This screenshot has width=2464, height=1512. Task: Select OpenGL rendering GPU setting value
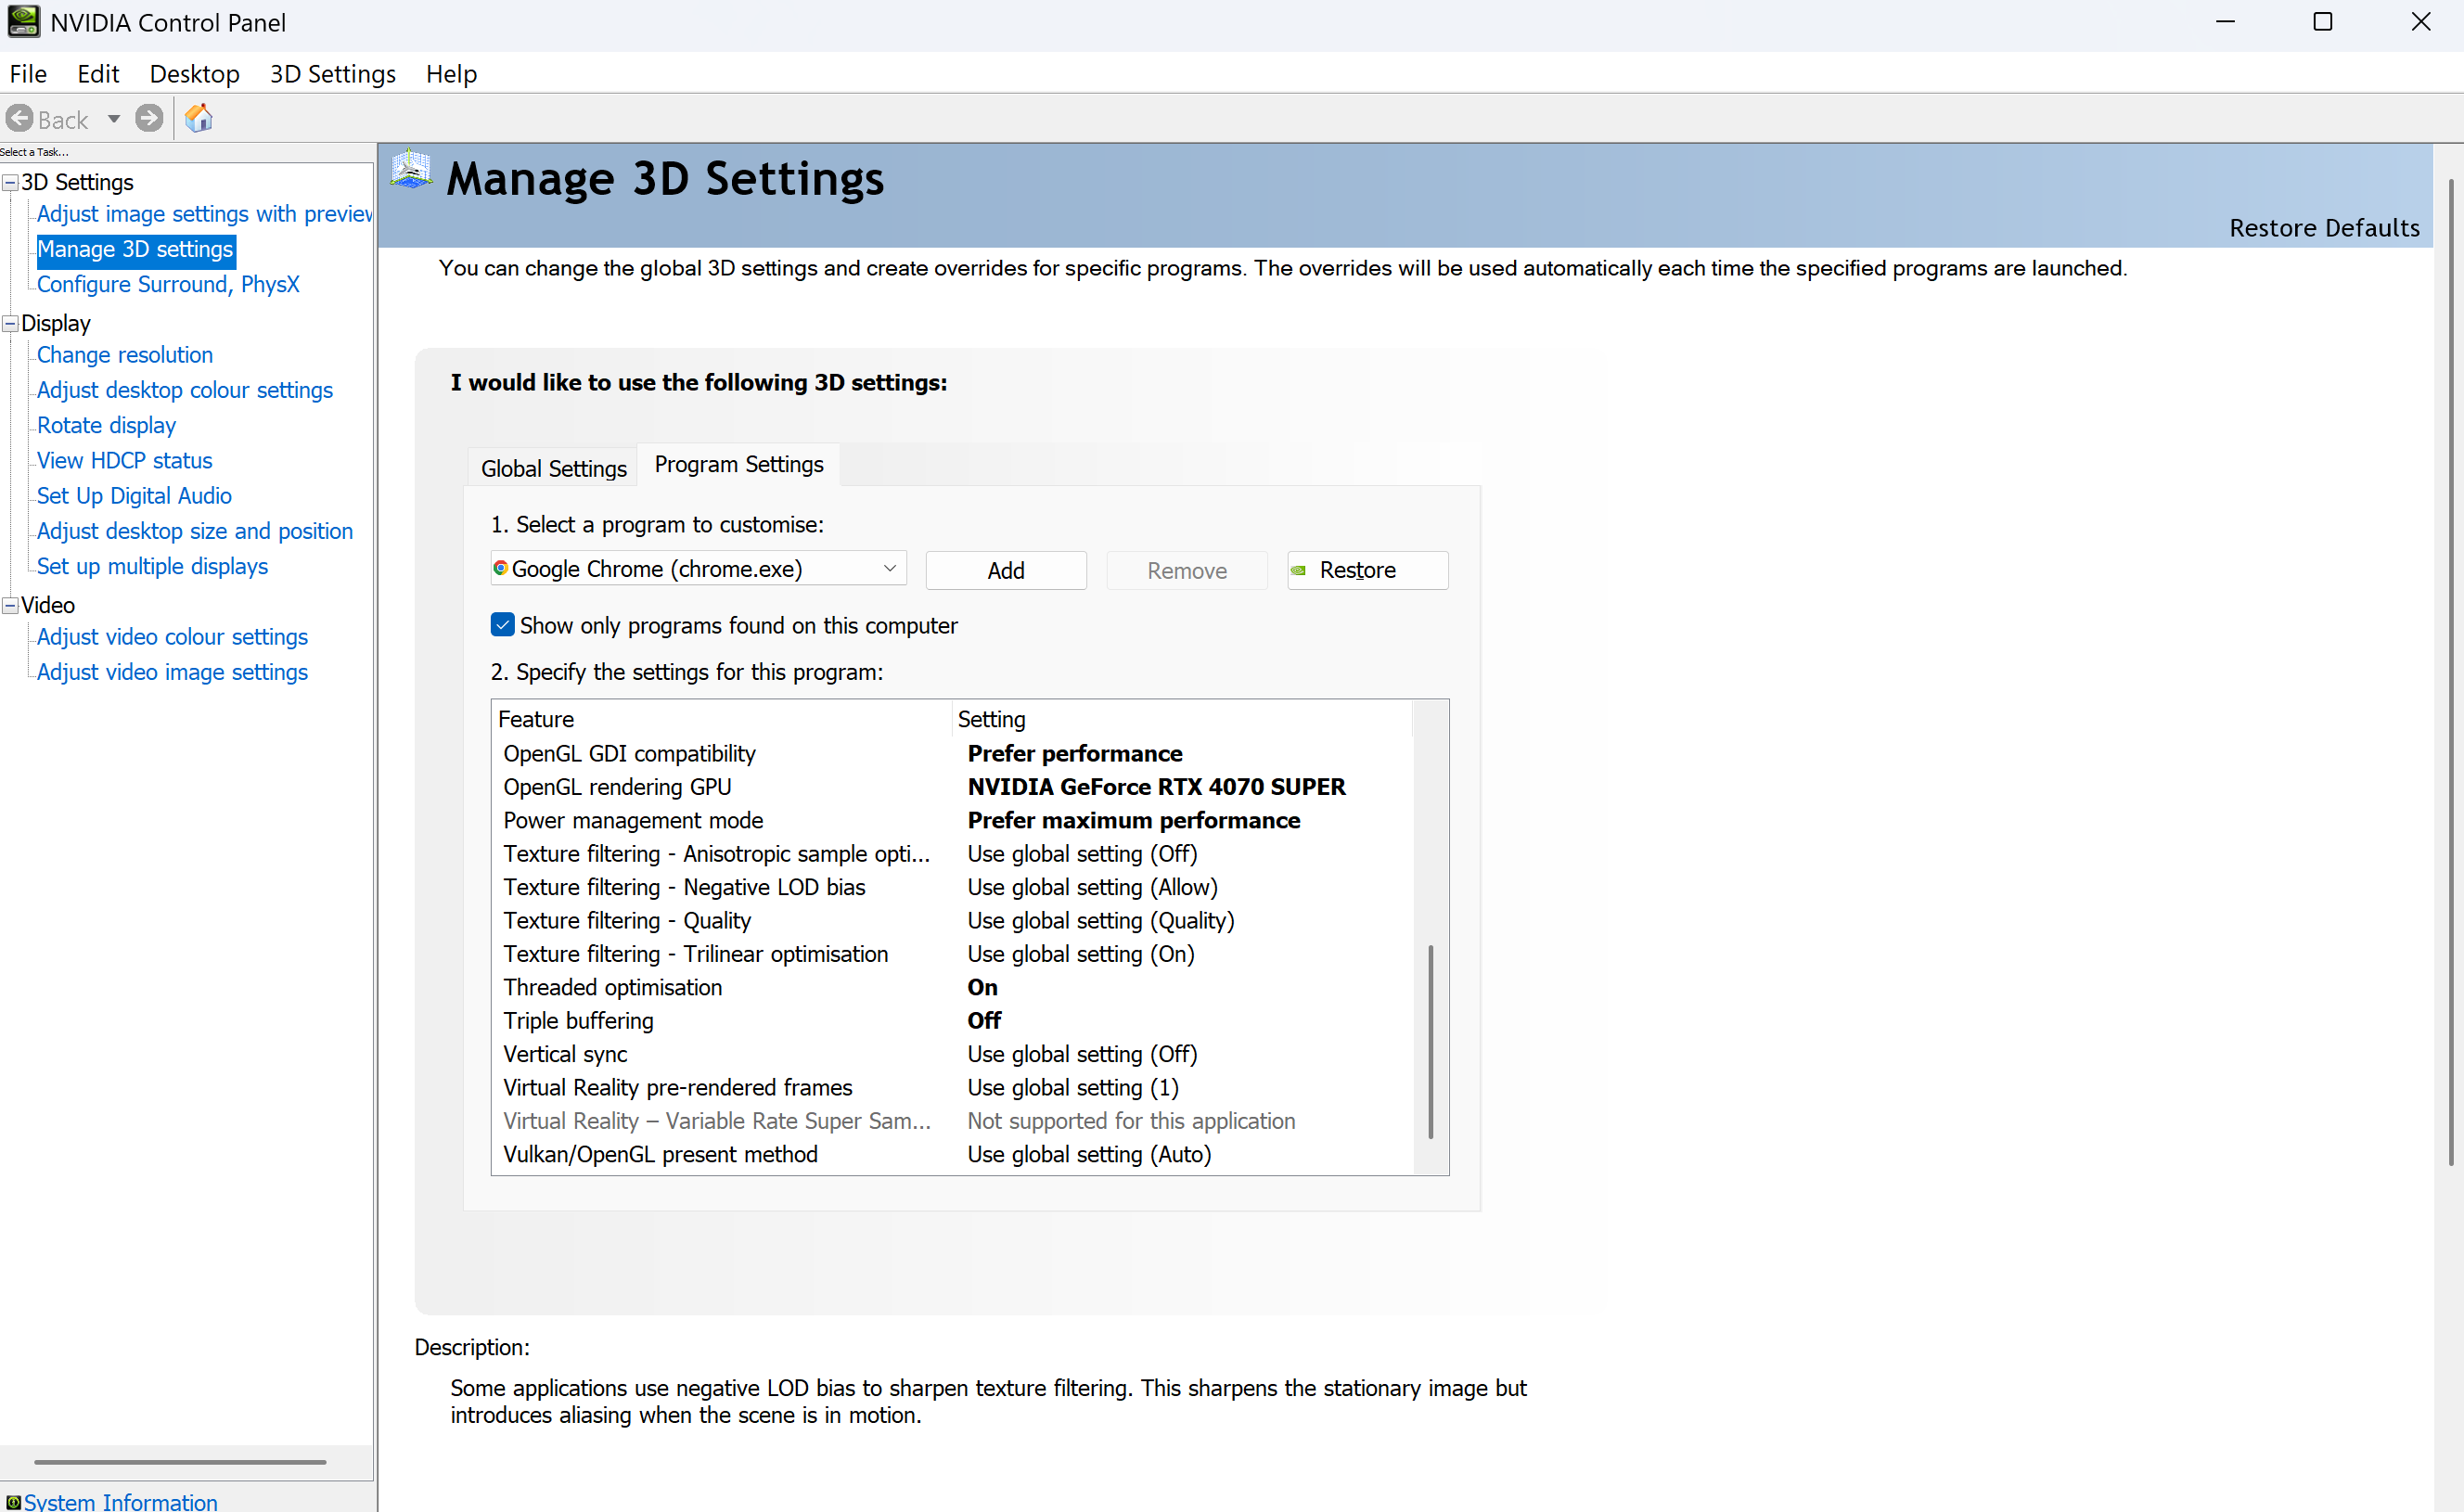pos(1156,787)
